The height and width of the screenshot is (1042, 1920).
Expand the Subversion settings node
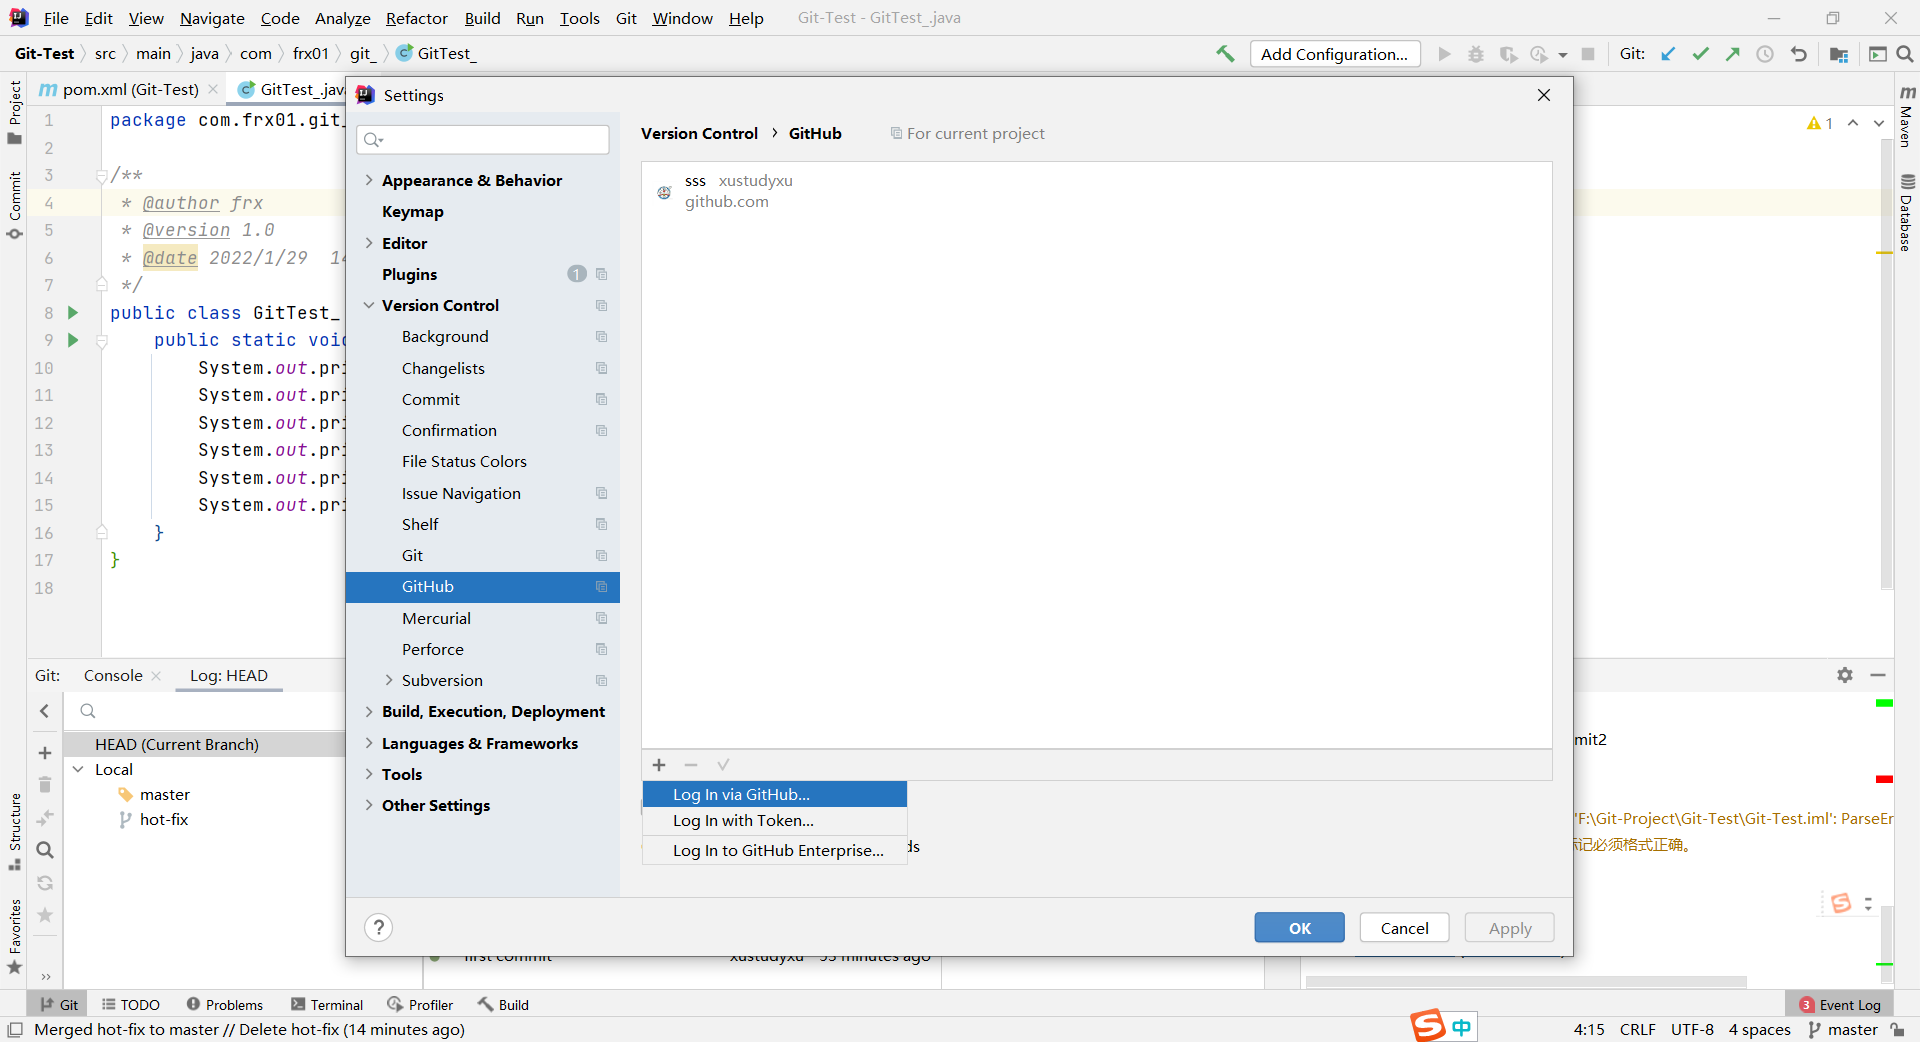pos(389,680)
